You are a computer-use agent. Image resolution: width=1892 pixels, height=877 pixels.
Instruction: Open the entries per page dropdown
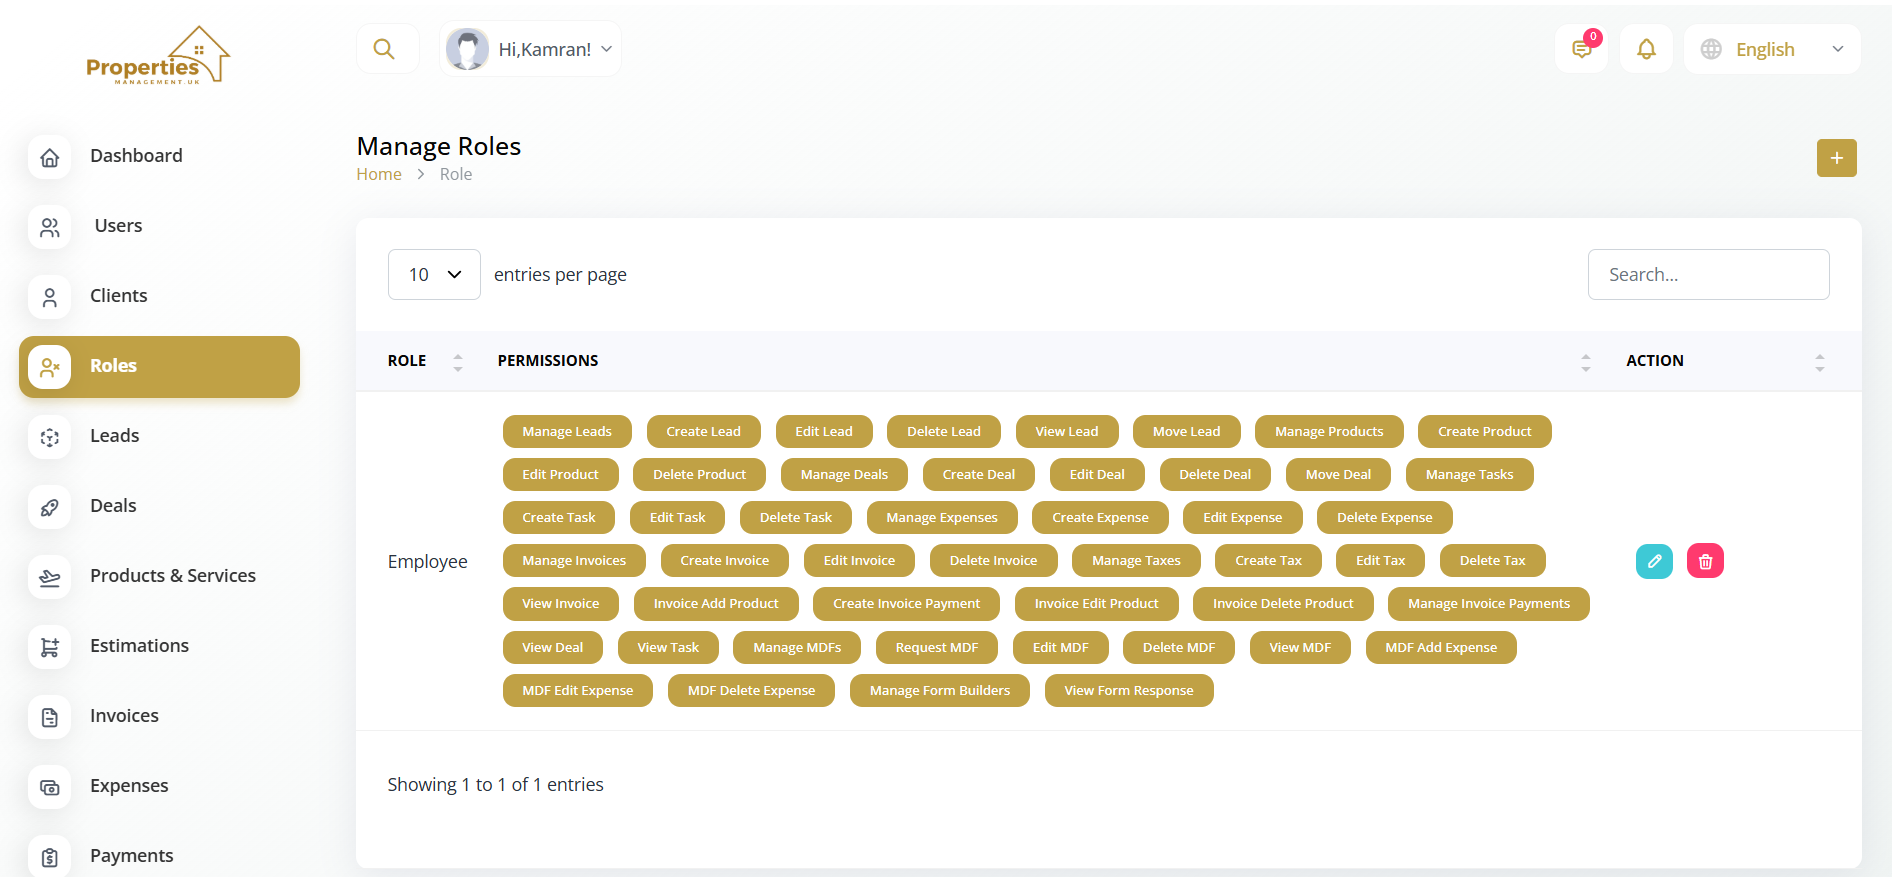click(434, 274)
